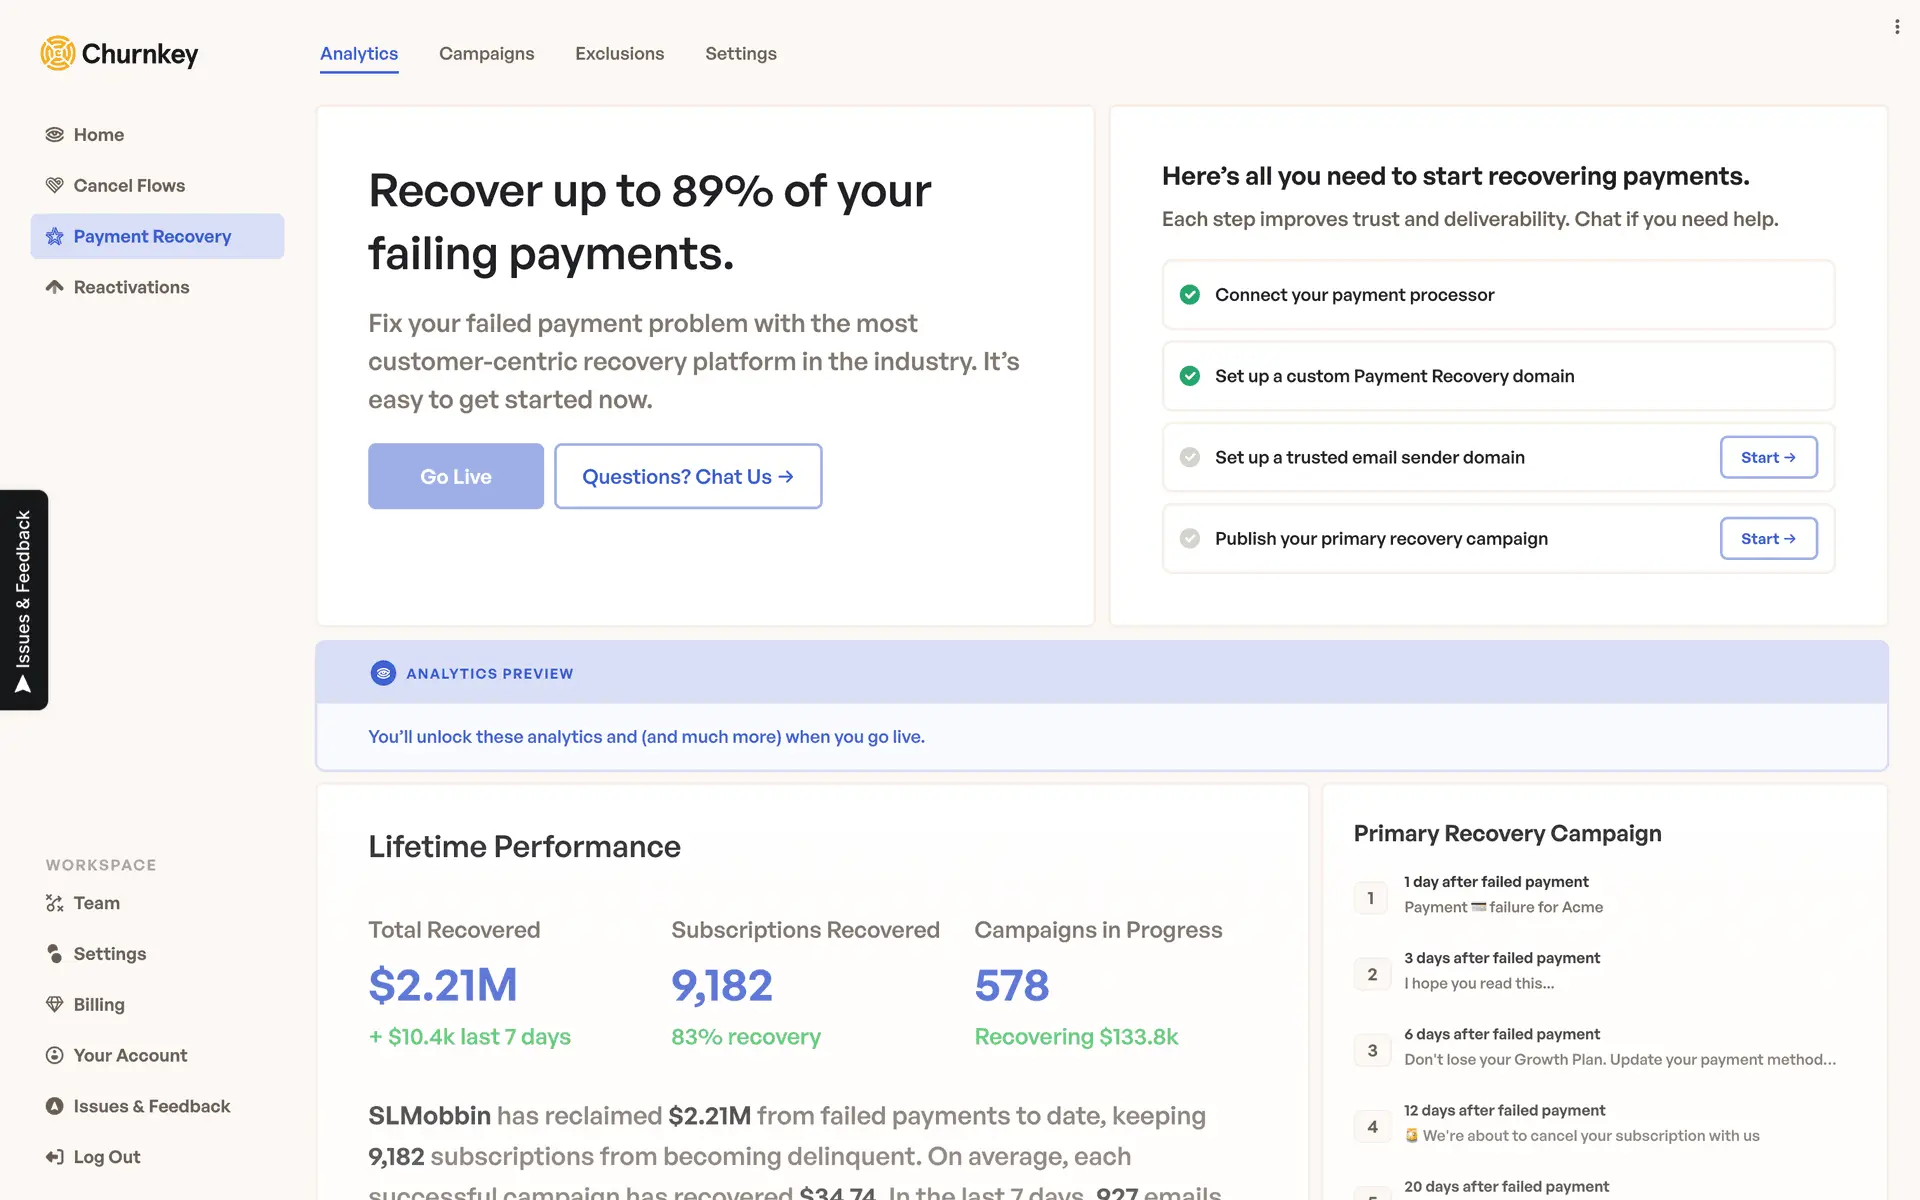Click green check for custom Payment Recovery domain
Screen dimensions: 1920x1200
(x=1189, y=376)
